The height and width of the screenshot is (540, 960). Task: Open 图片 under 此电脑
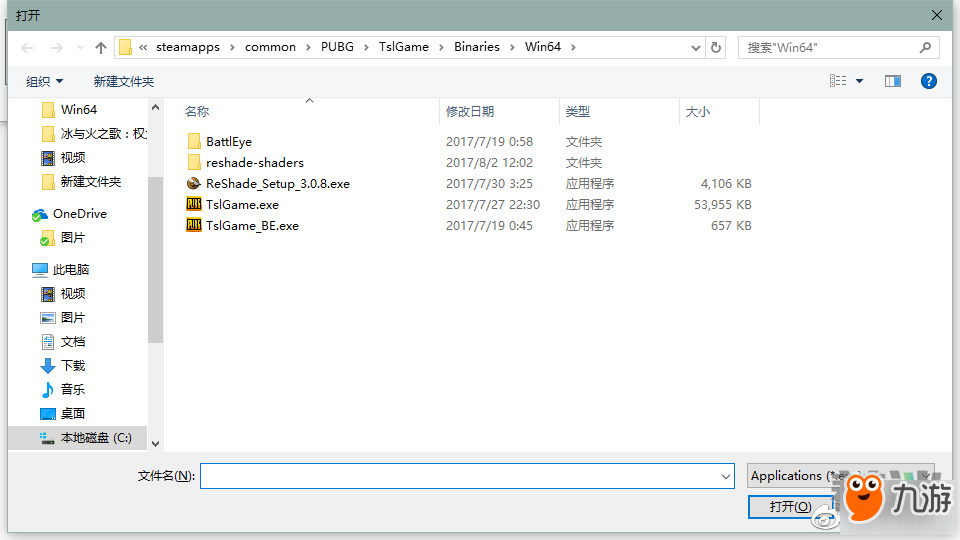click(63, 318)
